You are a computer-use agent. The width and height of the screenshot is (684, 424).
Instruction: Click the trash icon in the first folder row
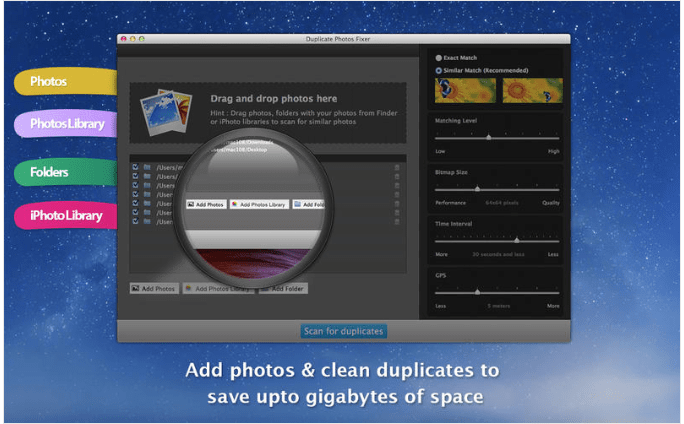(x=397, y=167)
